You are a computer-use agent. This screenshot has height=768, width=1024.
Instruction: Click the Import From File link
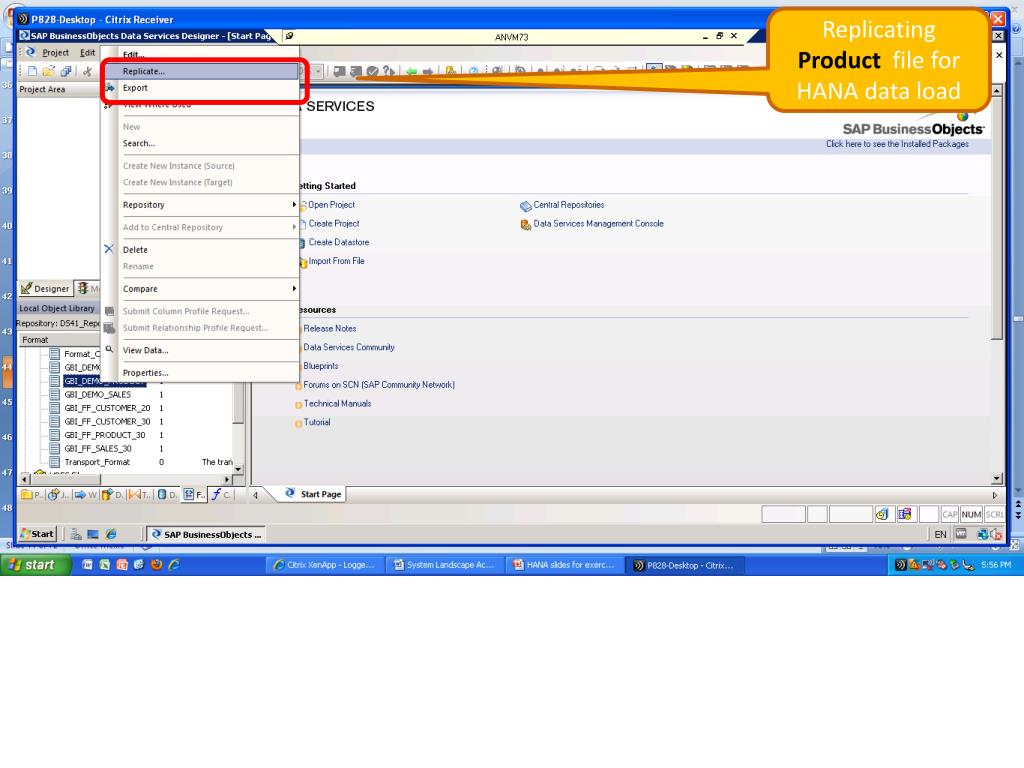pyautogui.click(x=336, y=261)
